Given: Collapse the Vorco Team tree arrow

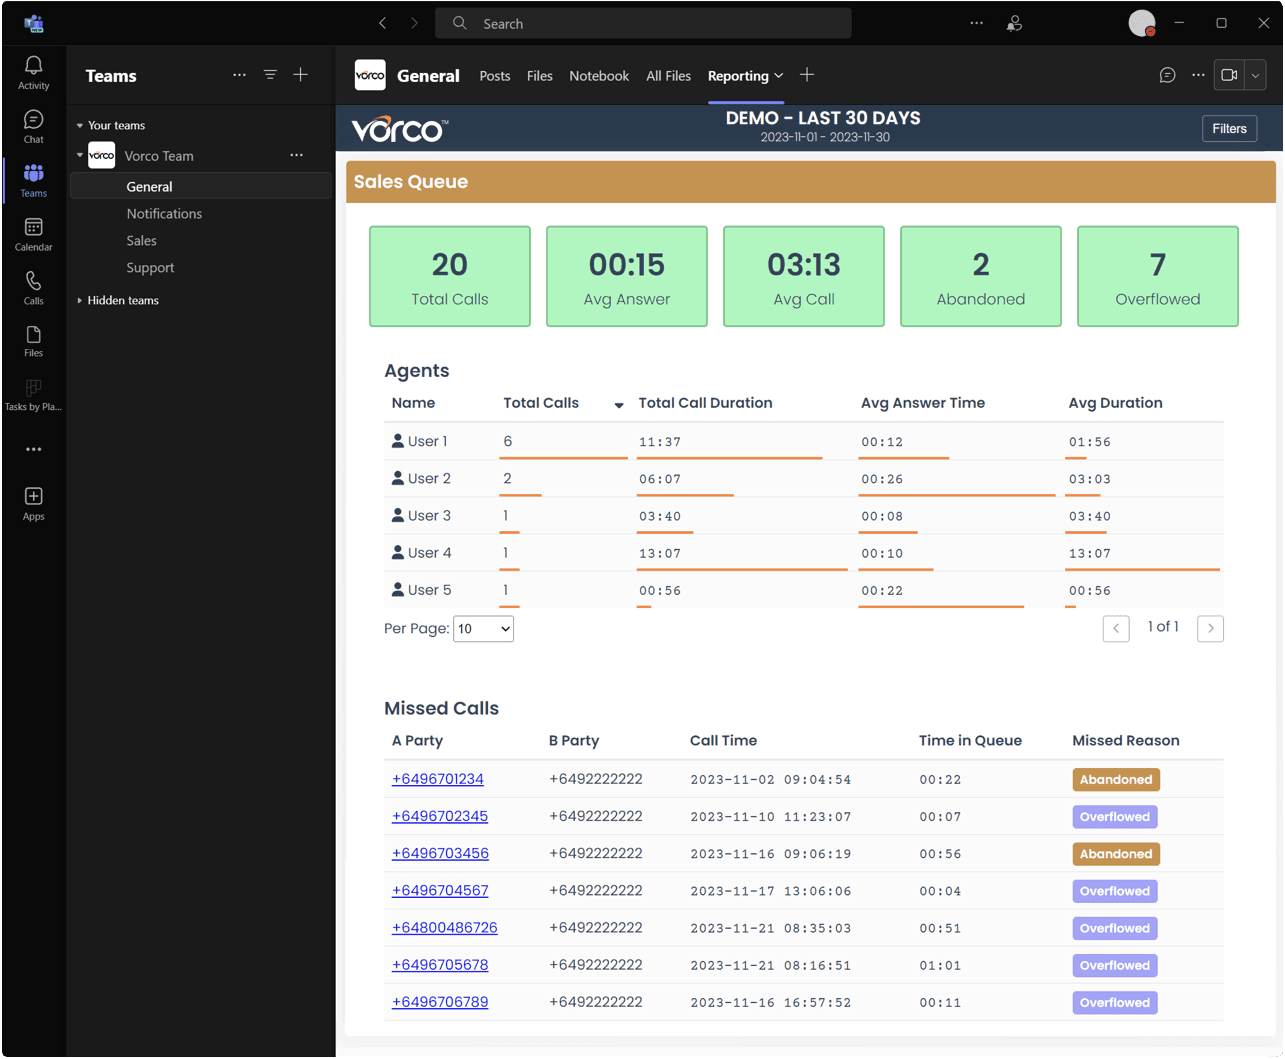Looking at the screenshot, I should pyautogui.click(x=80, y=155).
